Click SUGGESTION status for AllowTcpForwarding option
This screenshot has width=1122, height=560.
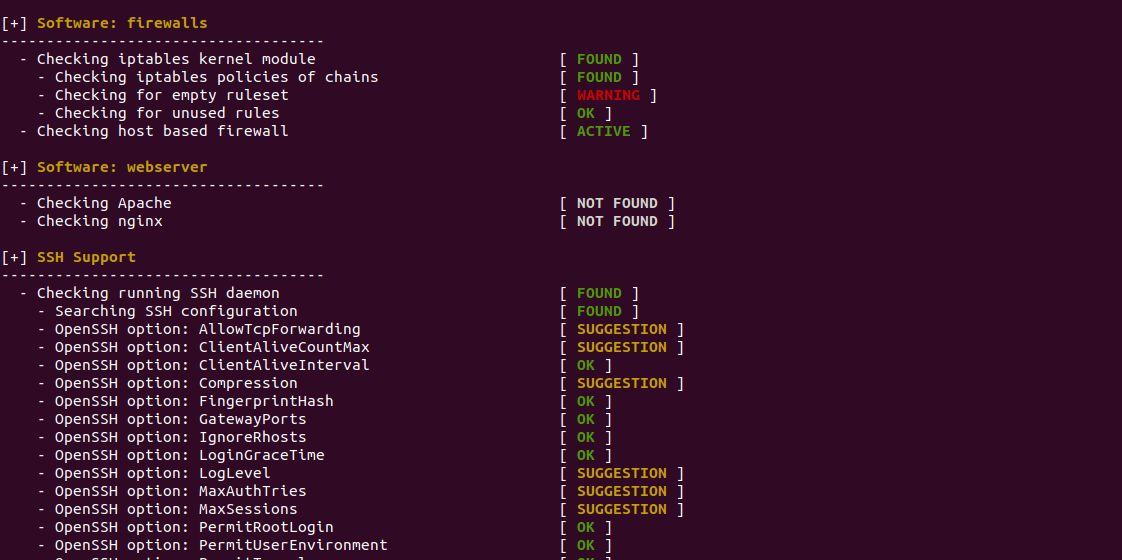(x=622, y=330)
